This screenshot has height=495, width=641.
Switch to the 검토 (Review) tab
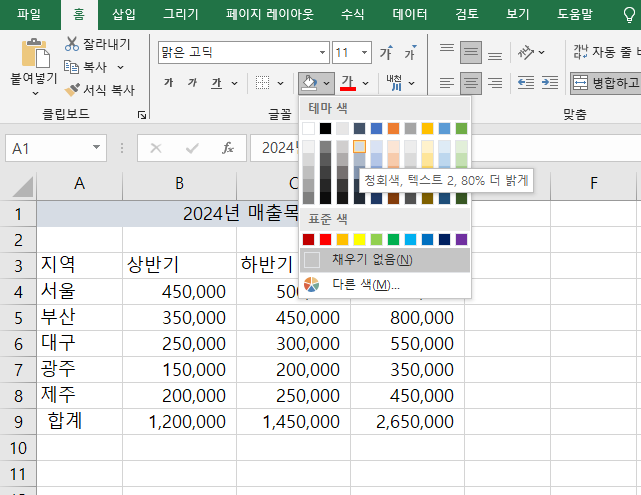tap(467, 15)
